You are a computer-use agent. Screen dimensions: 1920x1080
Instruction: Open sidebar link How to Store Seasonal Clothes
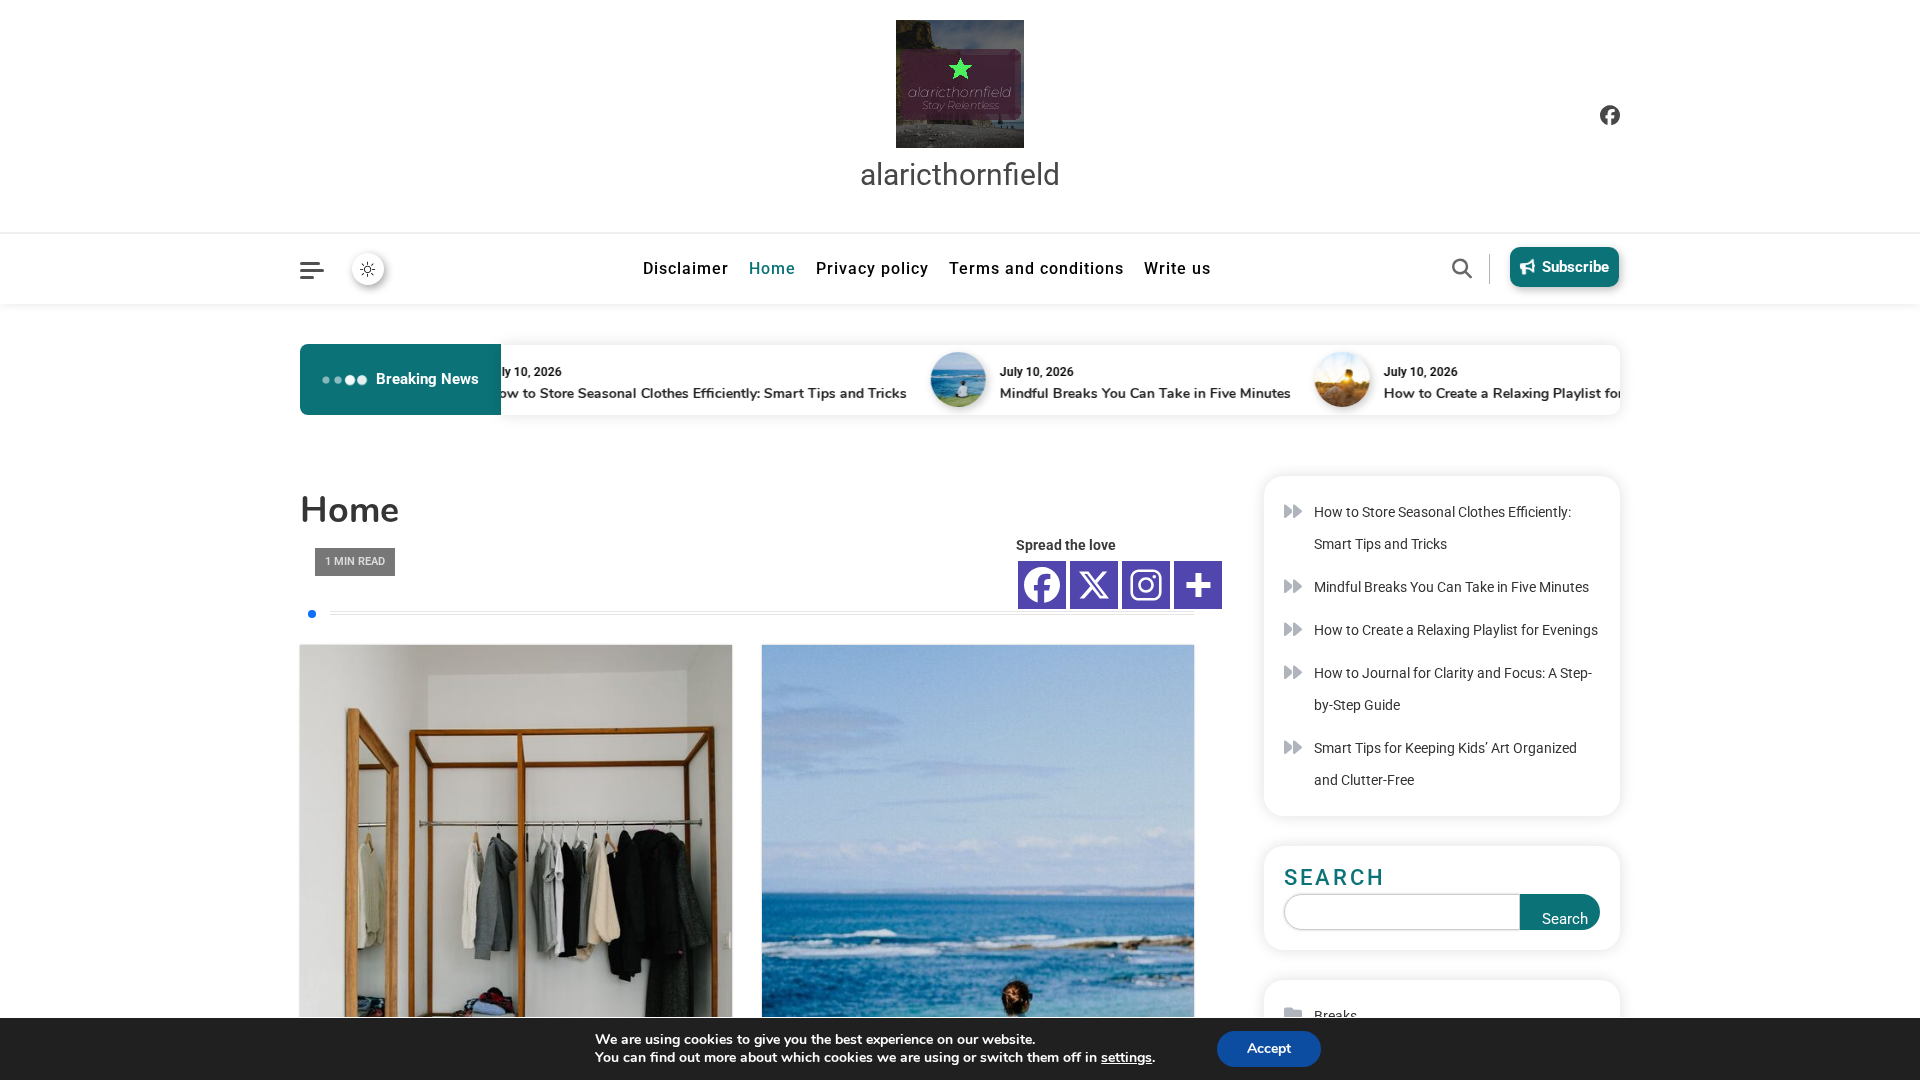coord(1442,528)
